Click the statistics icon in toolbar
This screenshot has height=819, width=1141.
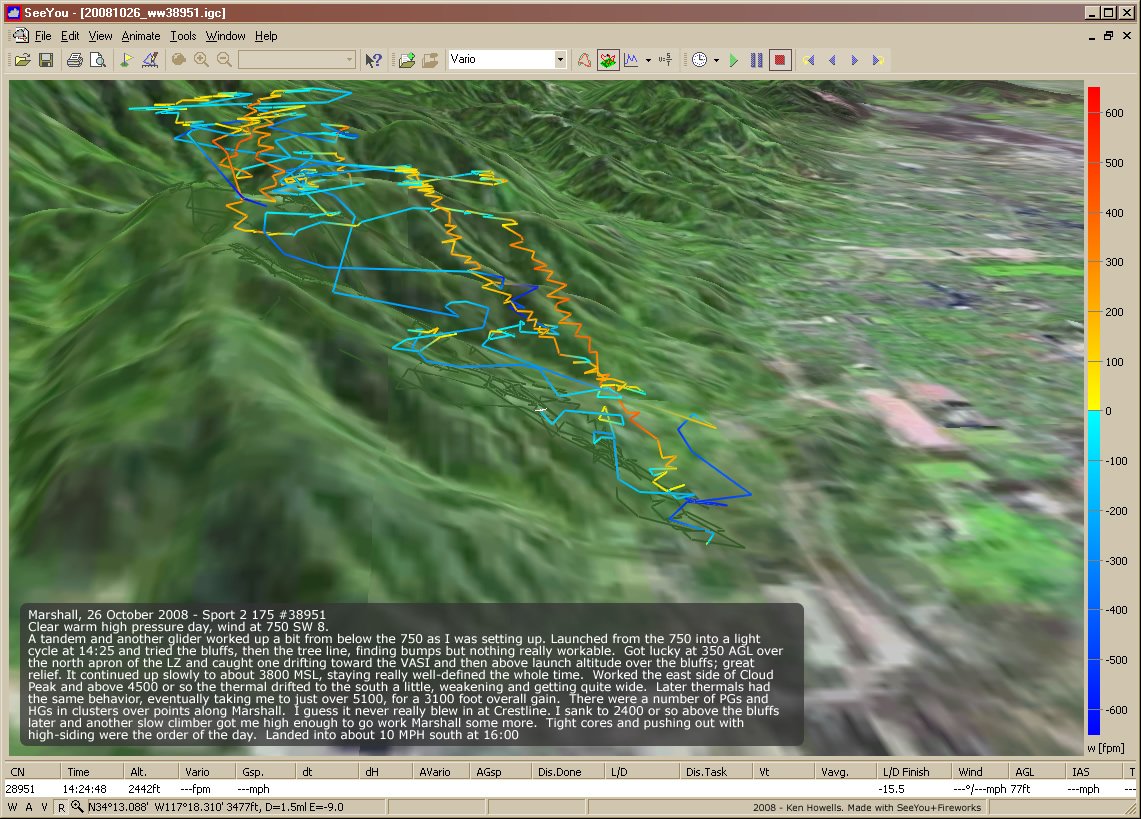pos(666,60)
